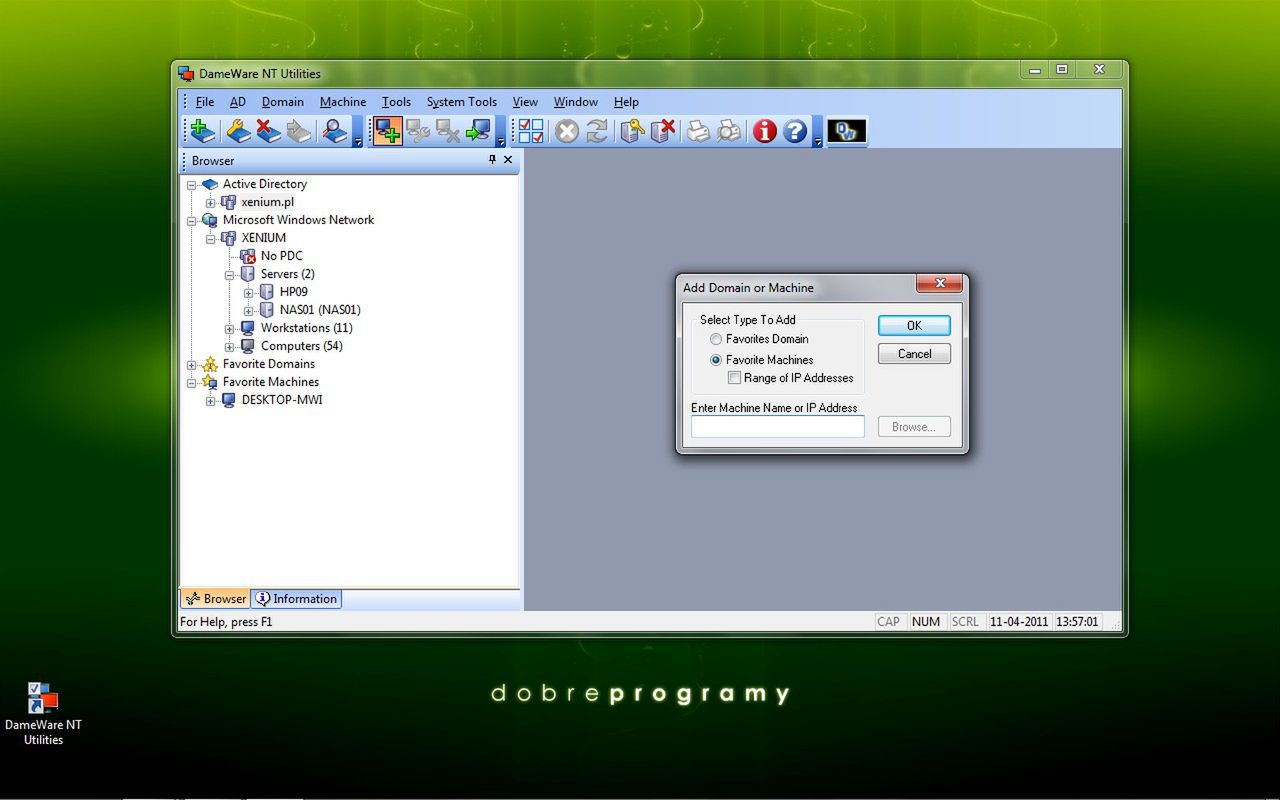
Task: Click the 11-04-2011 date in status bar
Action: coord(1019,622)
